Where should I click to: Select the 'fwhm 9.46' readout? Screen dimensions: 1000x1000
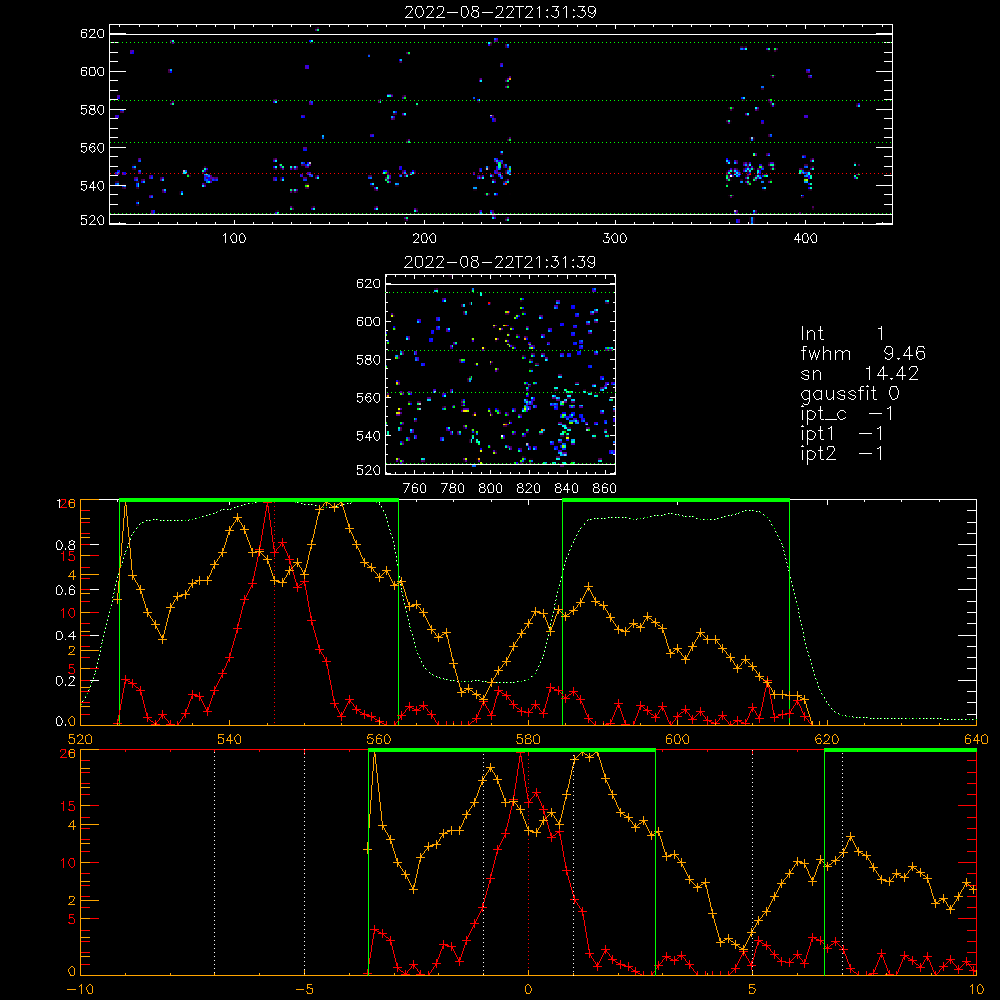click(x=863, y=353)
